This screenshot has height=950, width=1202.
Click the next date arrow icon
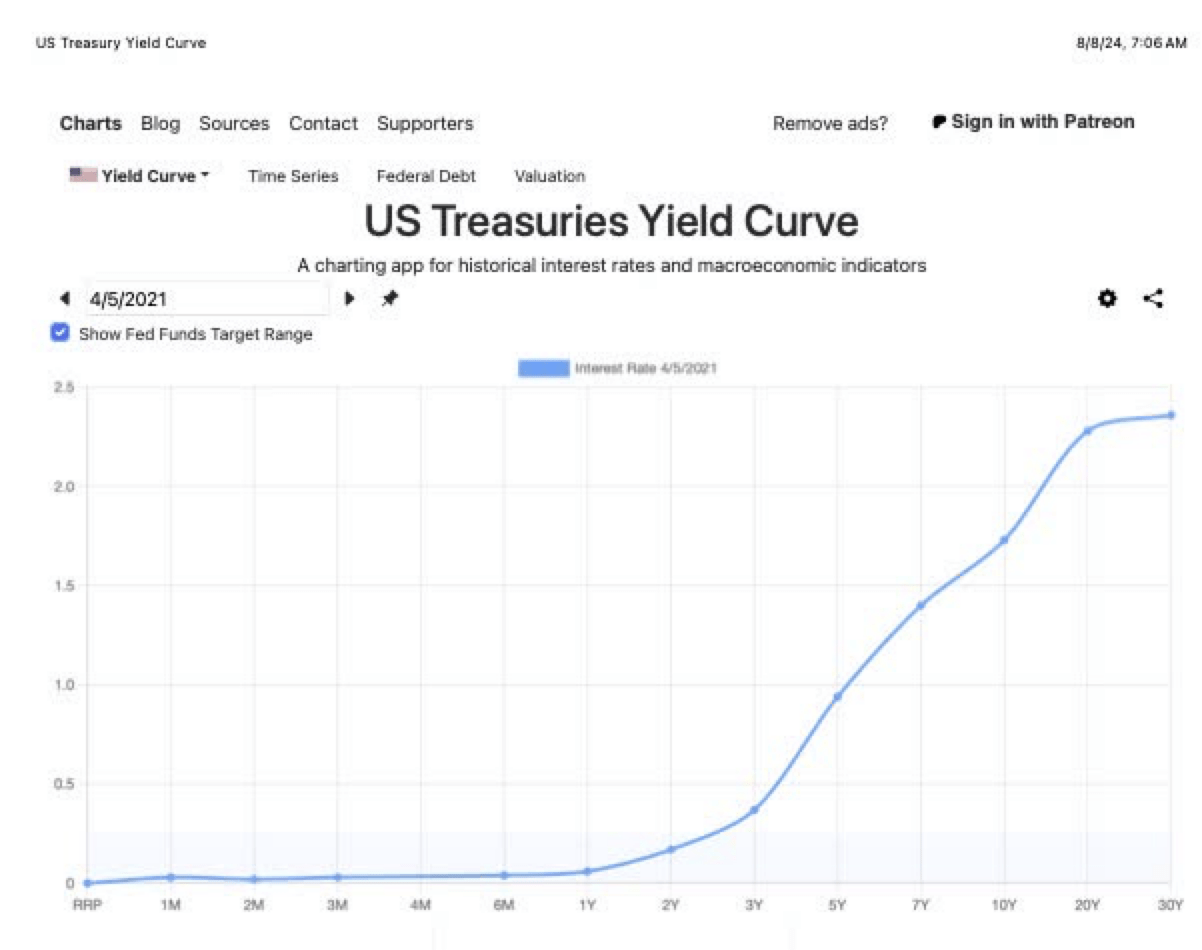[350, 298]
